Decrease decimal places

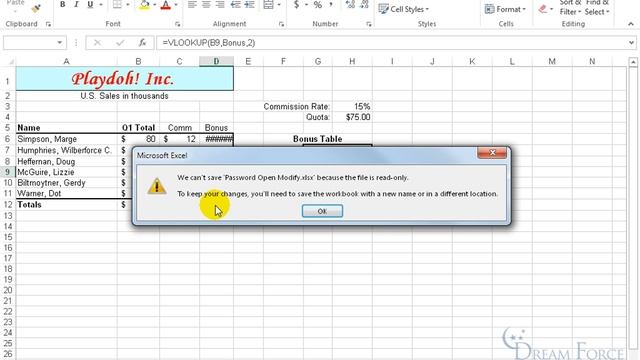click(364, 4)
